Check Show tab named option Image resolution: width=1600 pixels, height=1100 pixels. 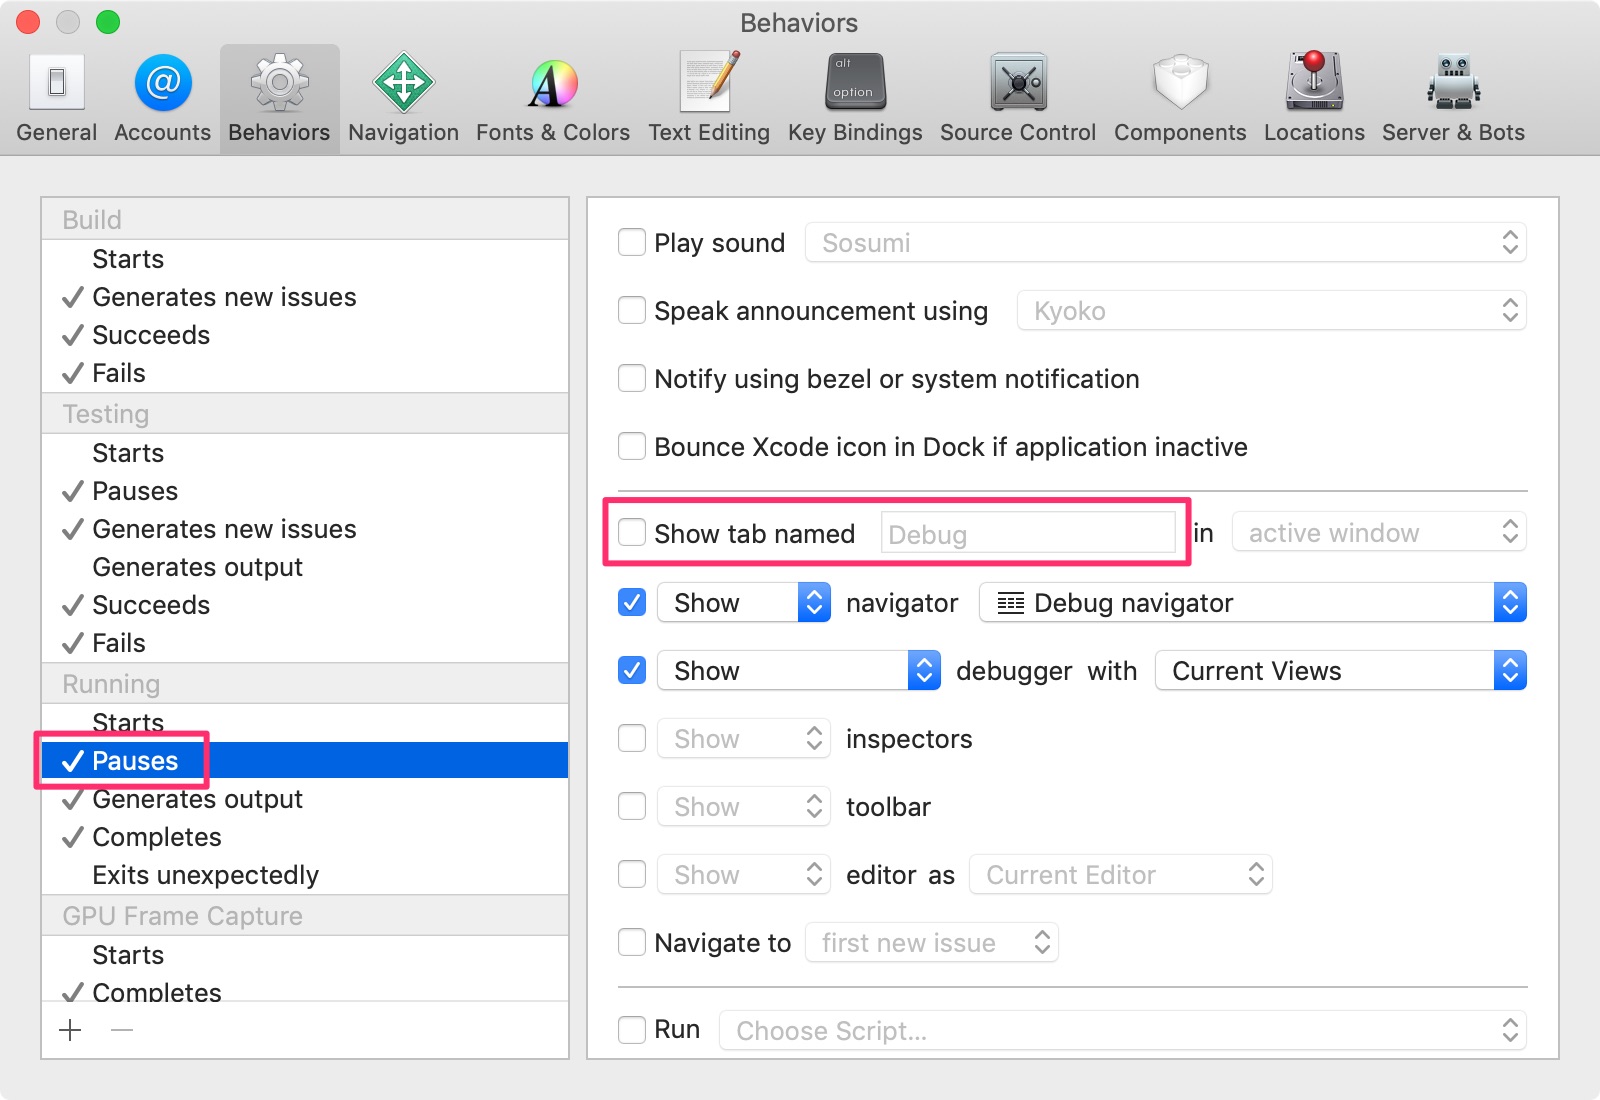tap(631, 533)
